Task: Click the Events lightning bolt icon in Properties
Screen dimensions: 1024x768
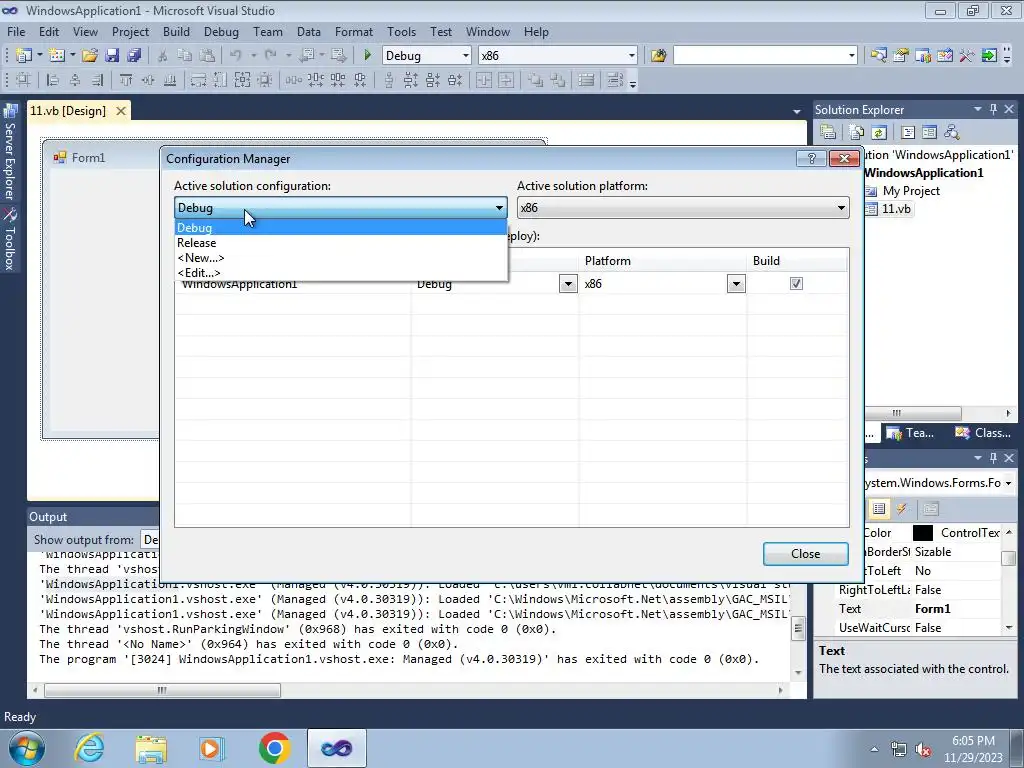Action: coord(902,509)
